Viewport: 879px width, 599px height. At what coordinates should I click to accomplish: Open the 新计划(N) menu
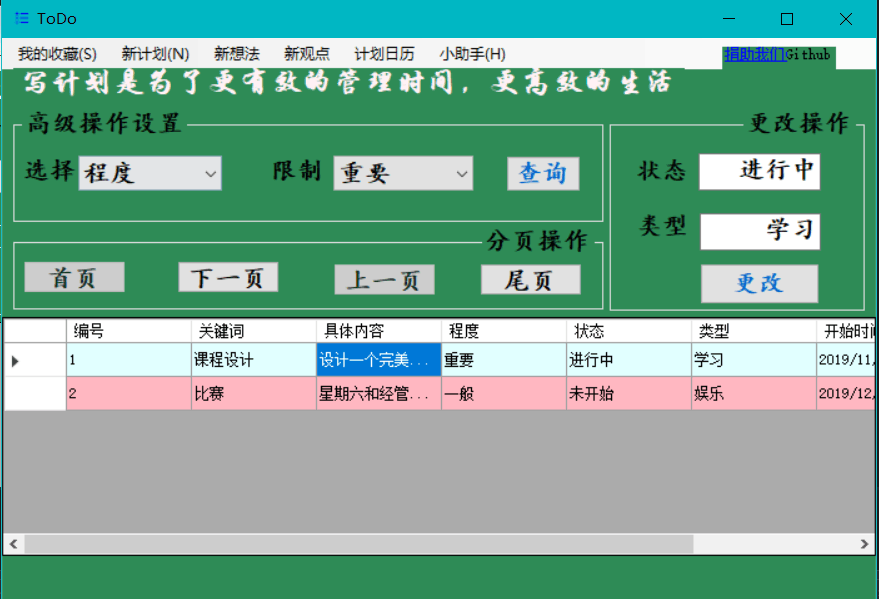coord(155,54)
